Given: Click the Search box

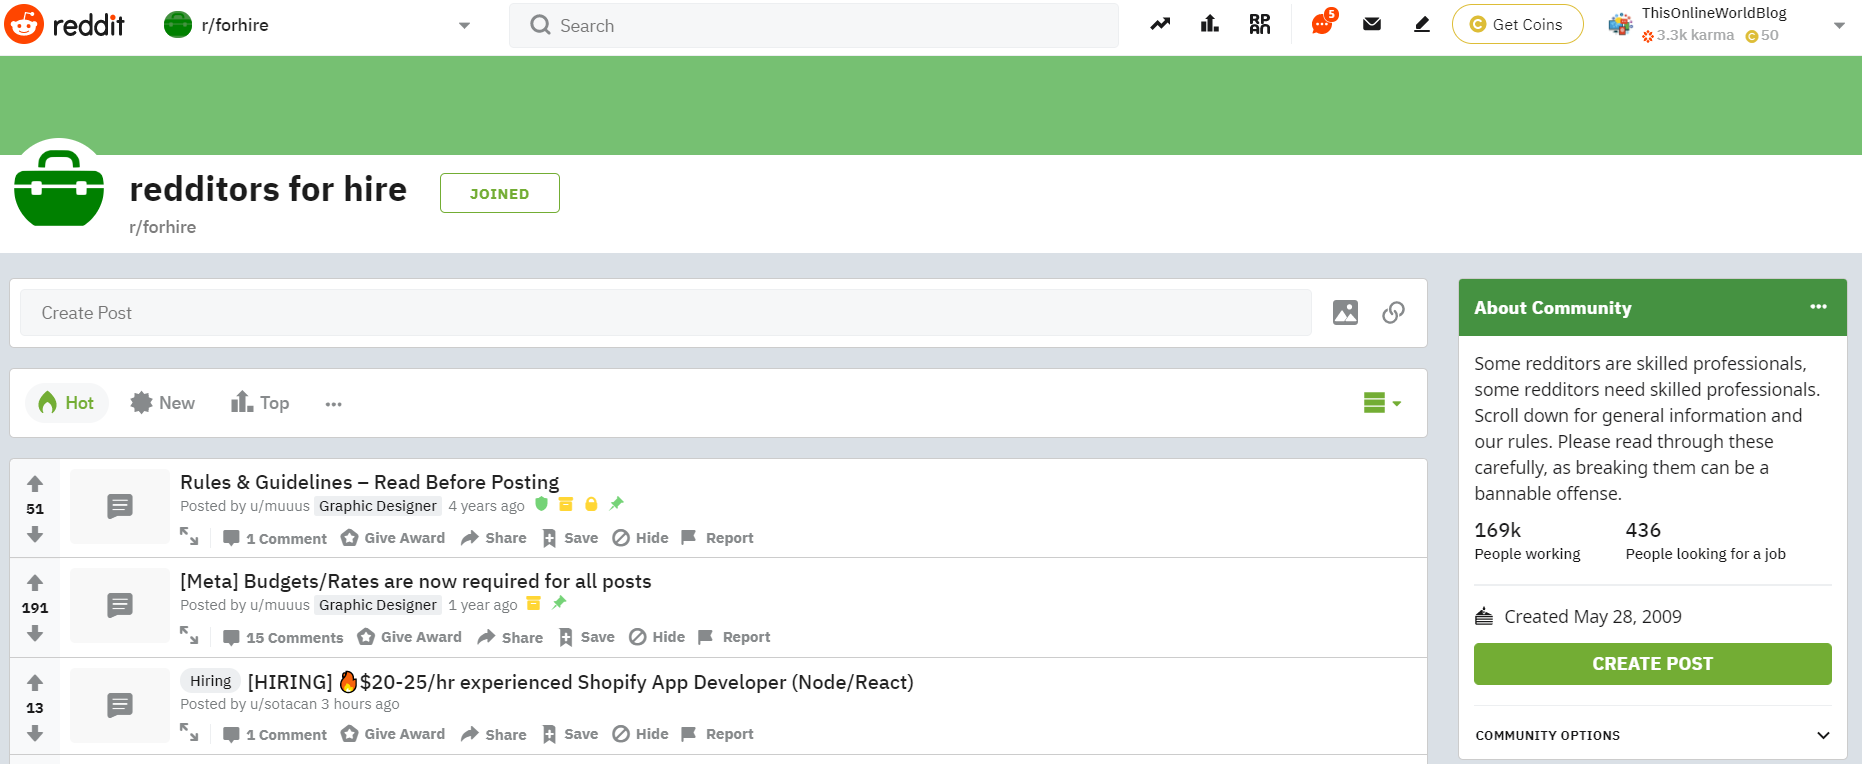Looking at the screenshot, I should click(814, 25).
